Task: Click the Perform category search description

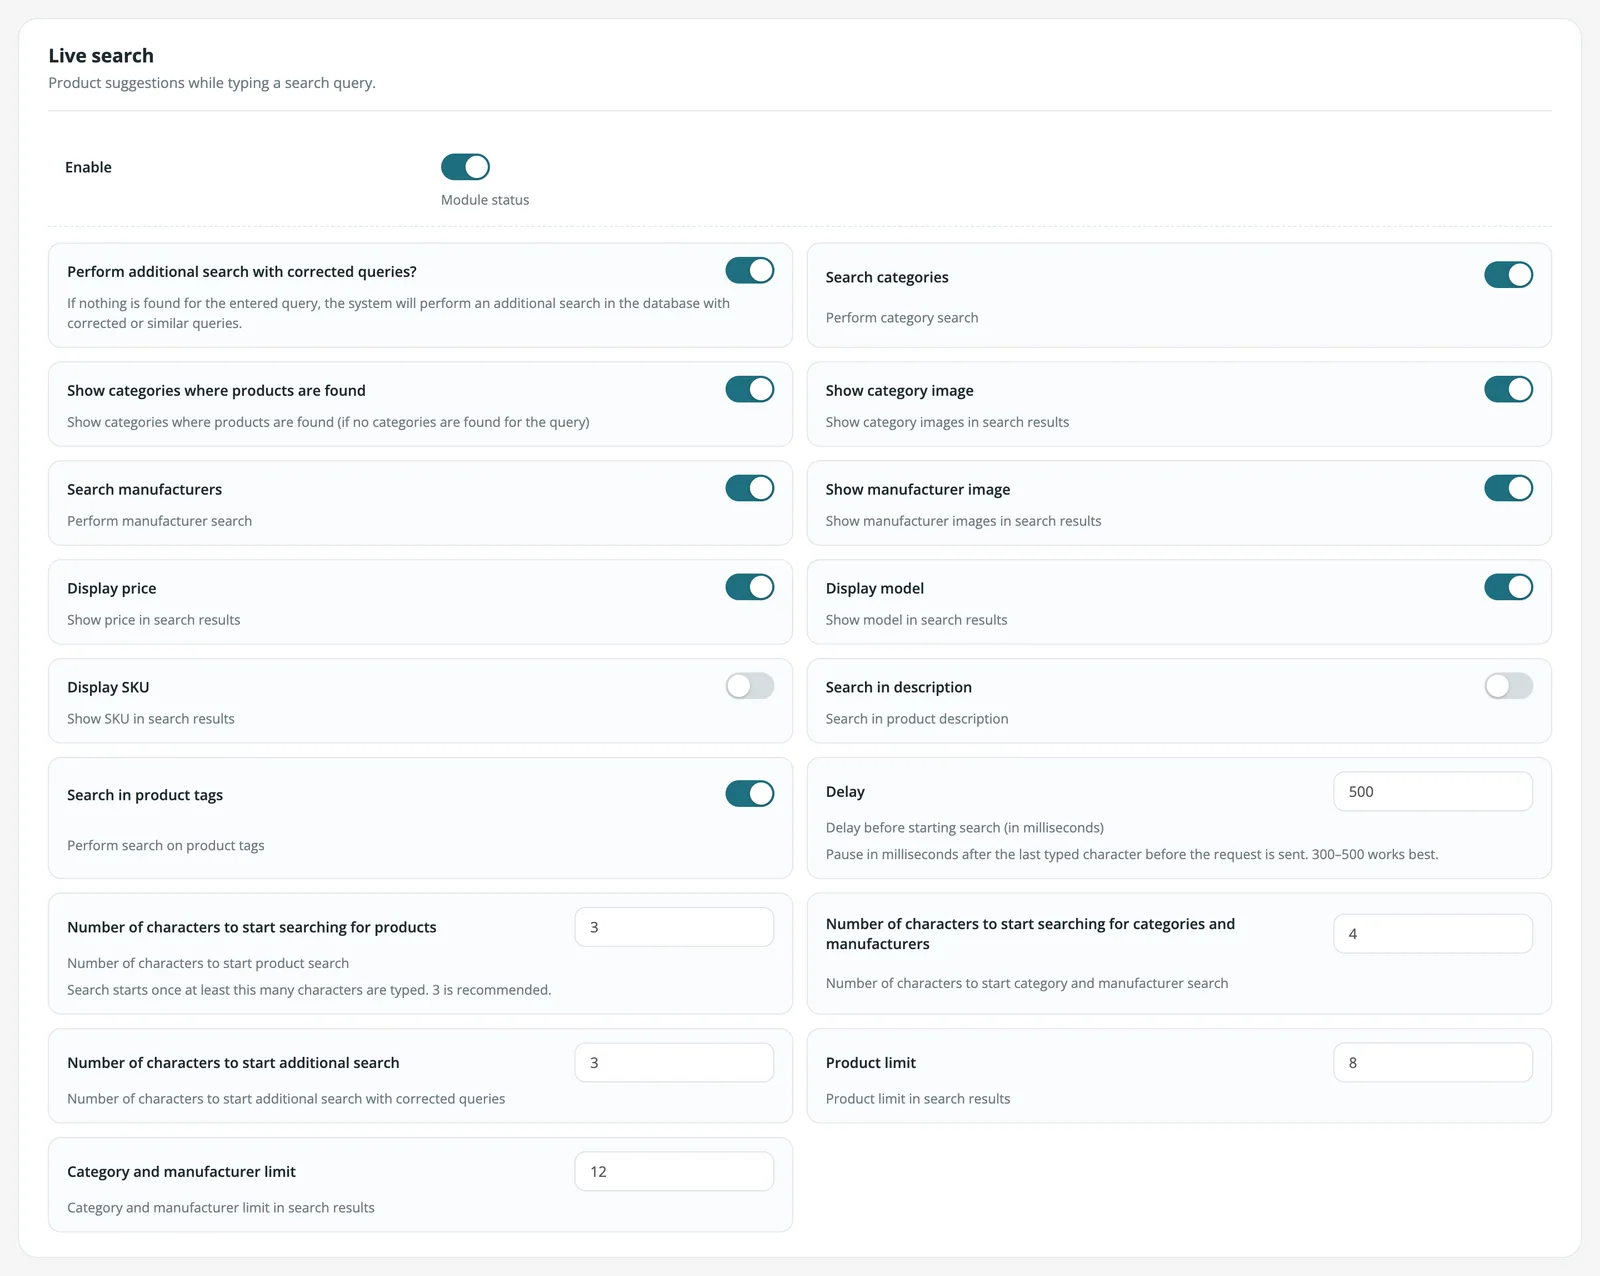Action: click(x=902, y=318)
